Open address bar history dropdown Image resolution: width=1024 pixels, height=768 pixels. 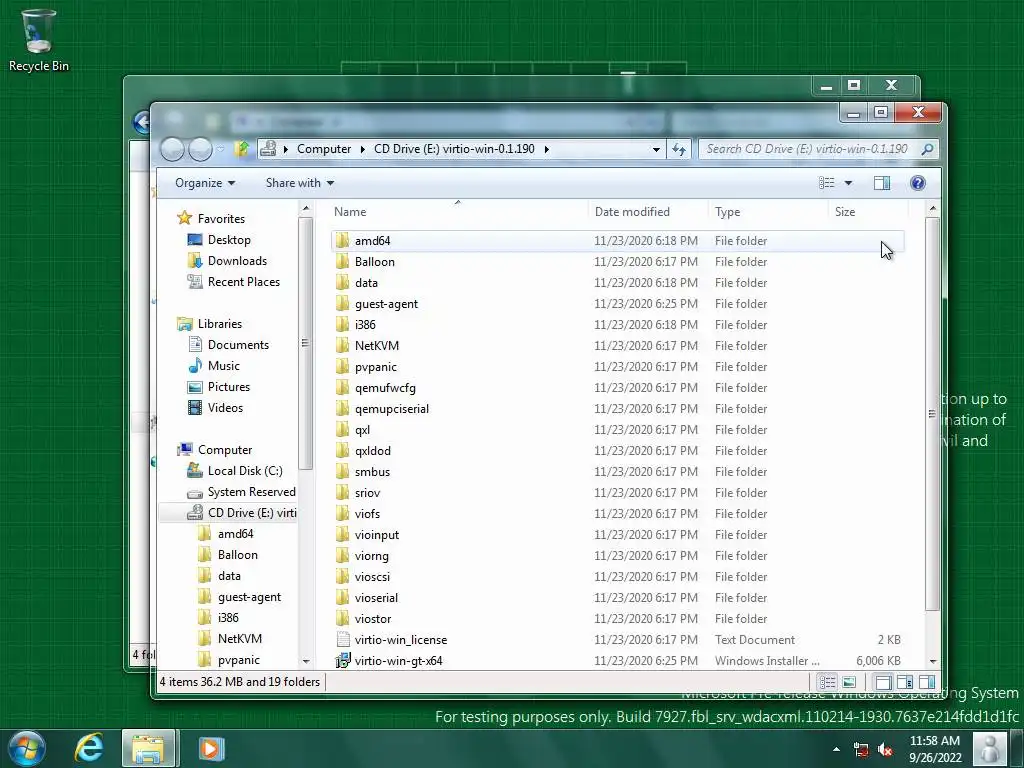click(656, 150)
